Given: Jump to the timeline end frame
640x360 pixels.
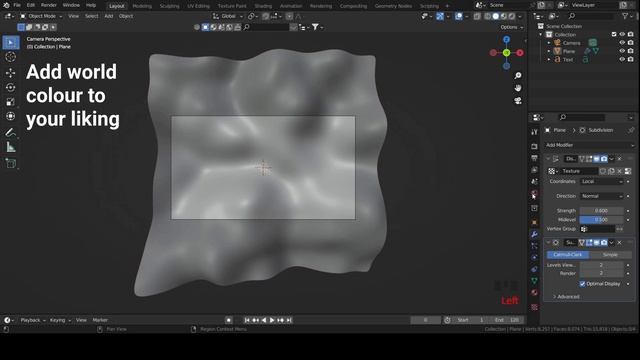Looking at the screenshot, I should pos(289,320).
